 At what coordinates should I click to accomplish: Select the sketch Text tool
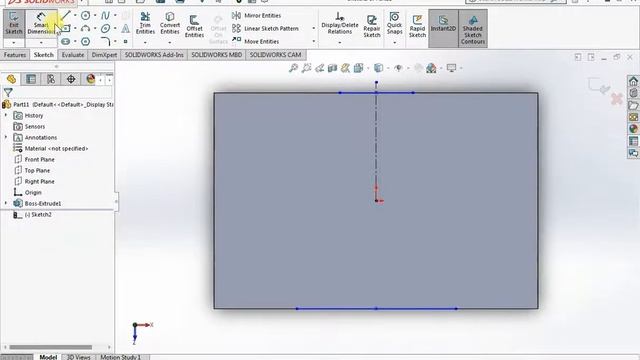tap(125, 29)
